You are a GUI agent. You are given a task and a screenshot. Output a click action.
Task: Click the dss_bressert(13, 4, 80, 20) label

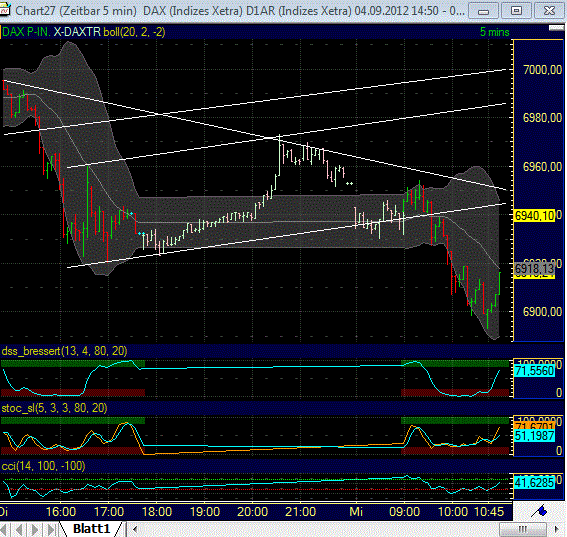[x=64, y=351]
